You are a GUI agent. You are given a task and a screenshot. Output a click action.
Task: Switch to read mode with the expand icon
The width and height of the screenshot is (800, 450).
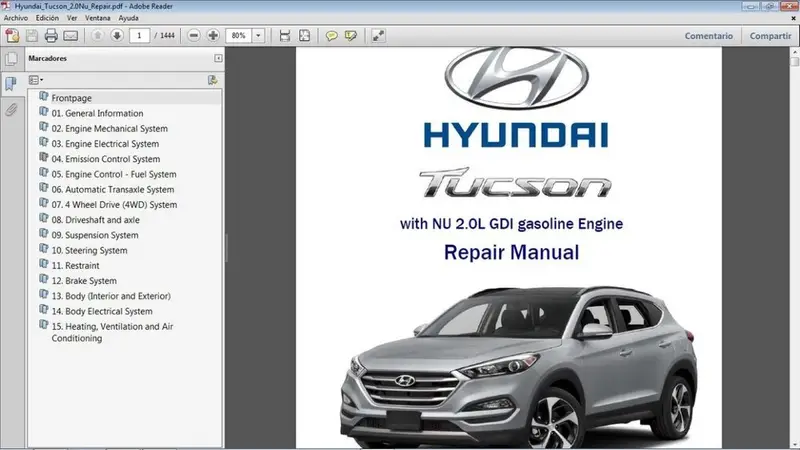(378, 36)
